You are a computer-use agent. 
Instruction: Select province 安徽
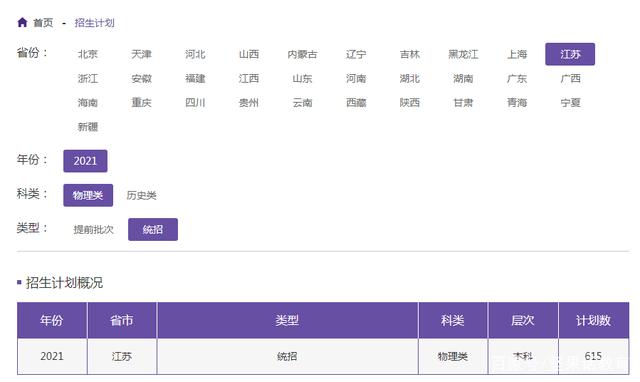(x=142, y=78)
